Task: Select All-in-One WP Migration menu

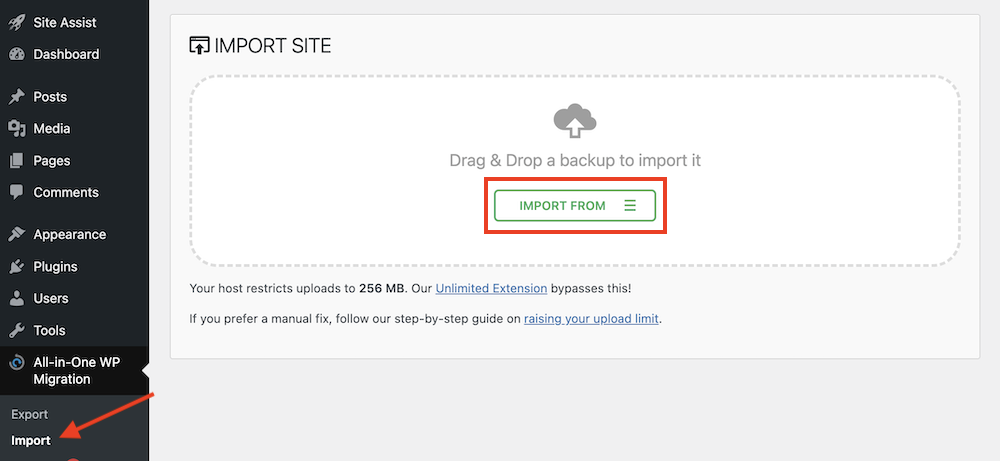Action: point(74,370)
